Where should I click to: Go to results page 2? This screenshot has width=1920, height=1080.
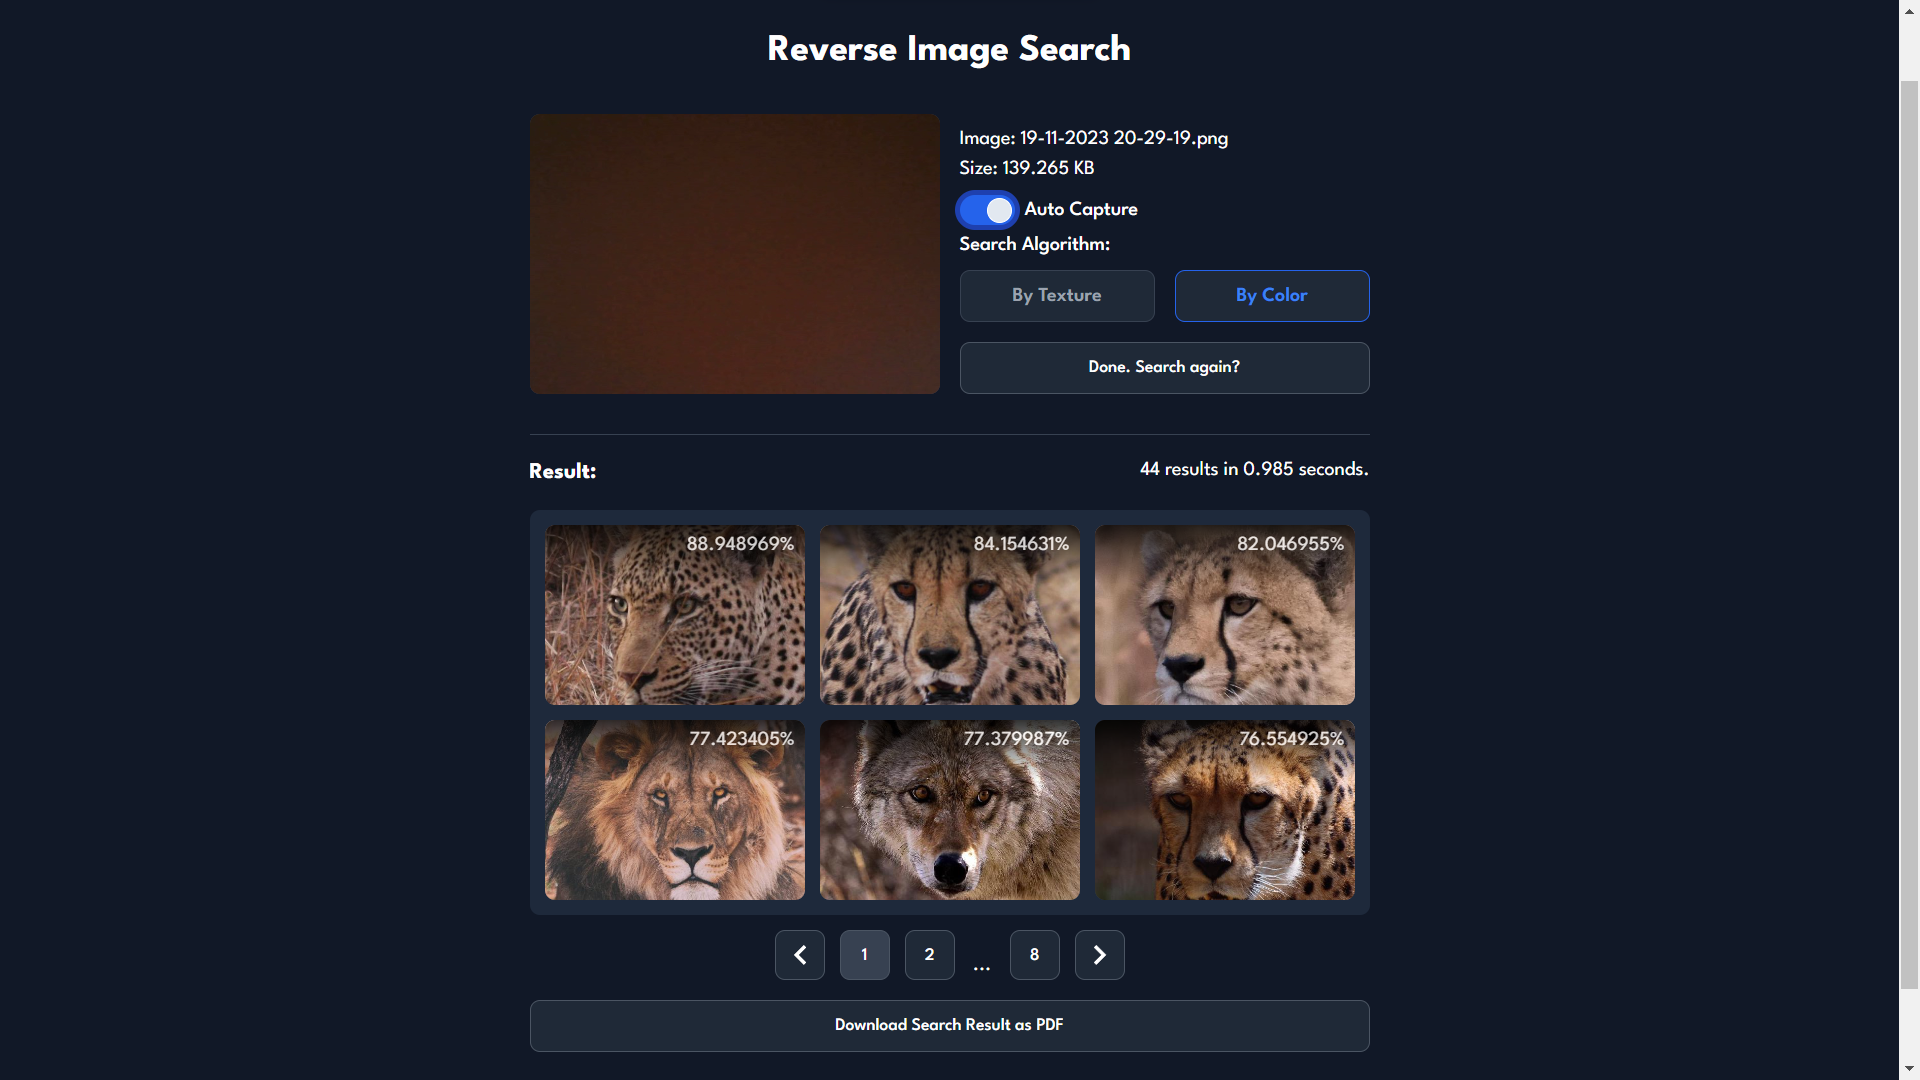click(x=929, y=955)
